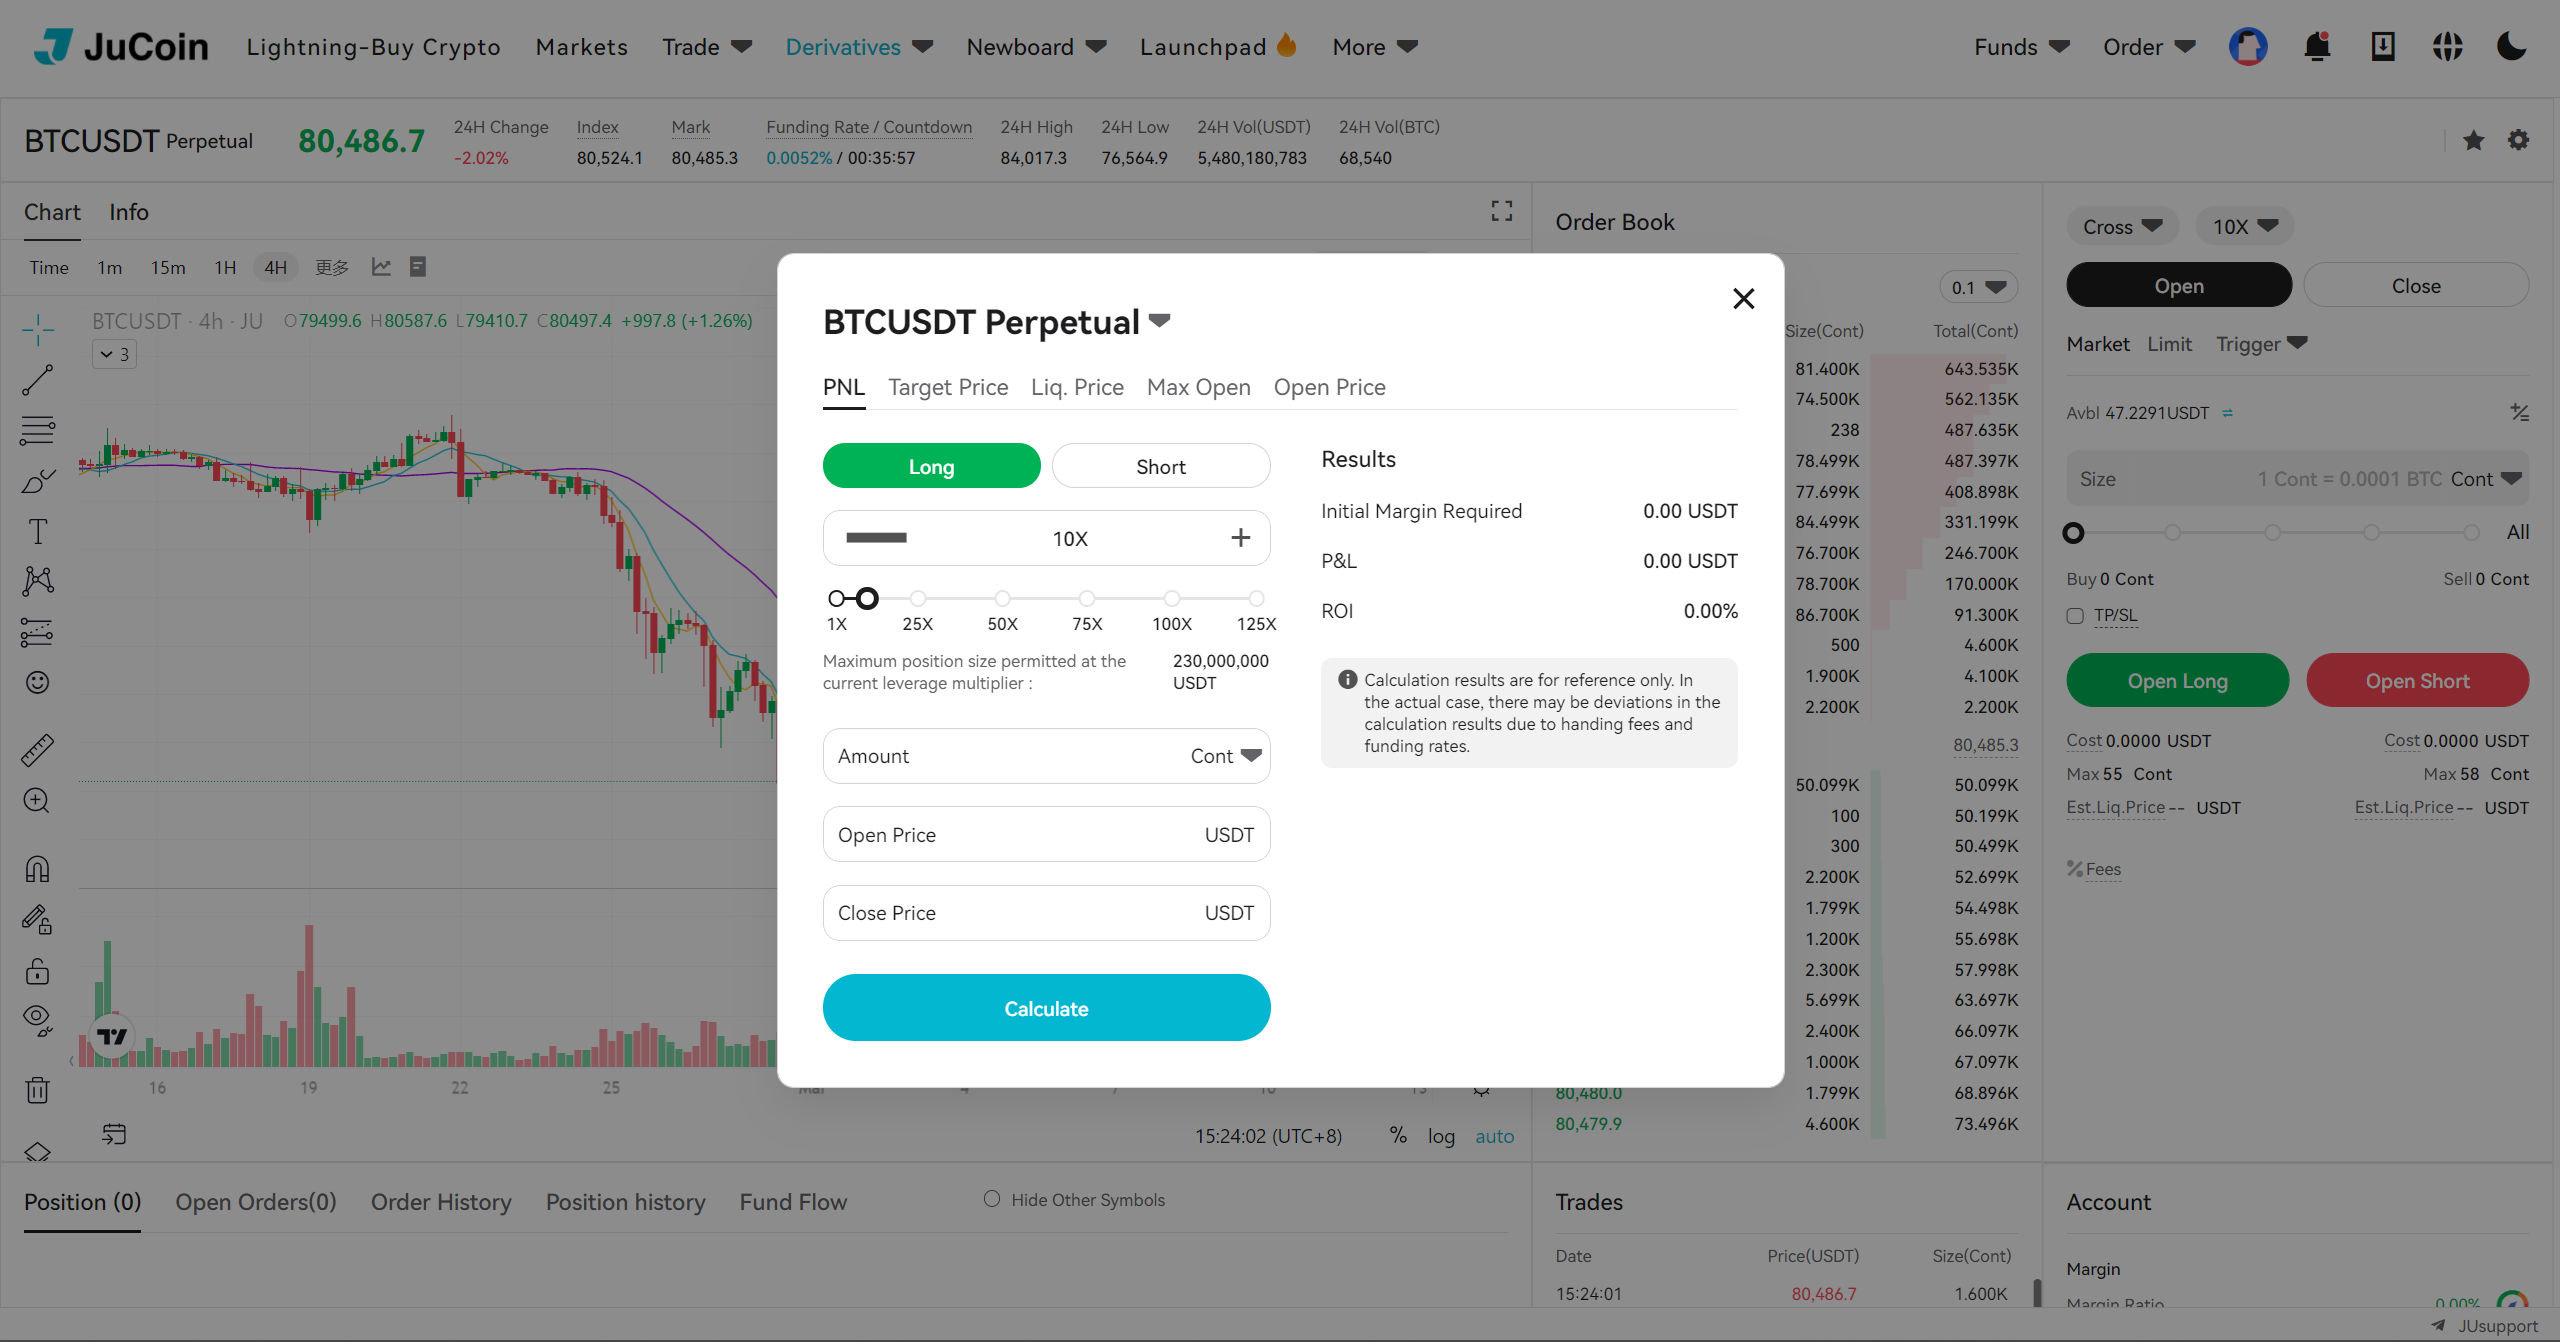2560x1342 pixels.
Task: Select the brush drawing tool
Action: (x=38, y=481)
